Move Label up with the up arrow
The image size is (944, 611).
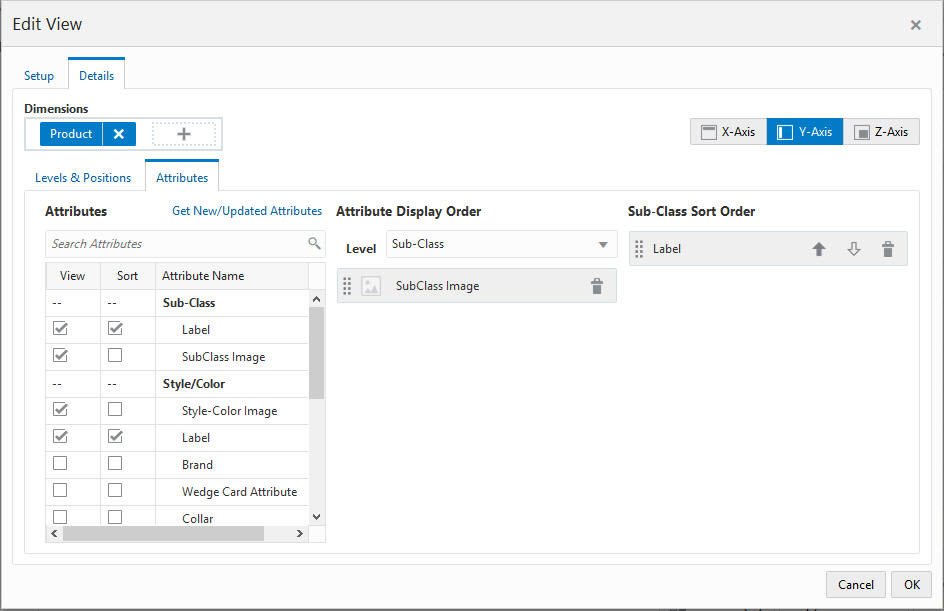tap(819, 248)
